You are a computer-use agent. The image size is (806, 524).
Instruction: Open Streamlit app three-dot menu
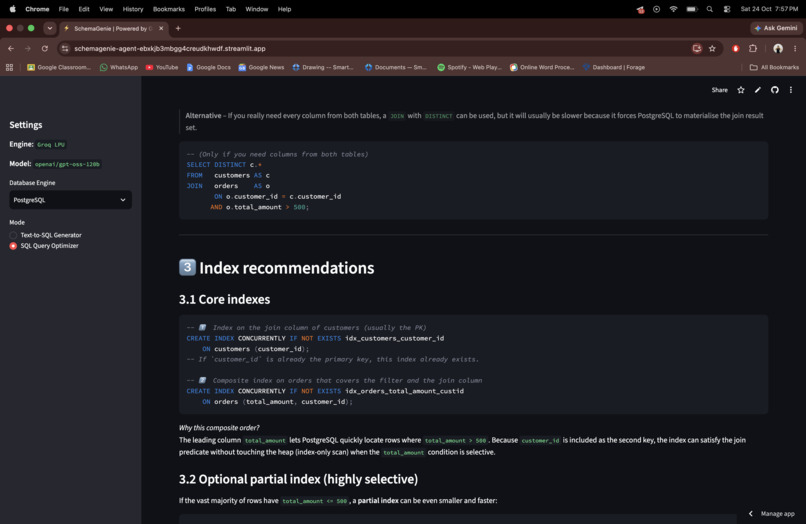pyautogui.click(x=791, y=90)
